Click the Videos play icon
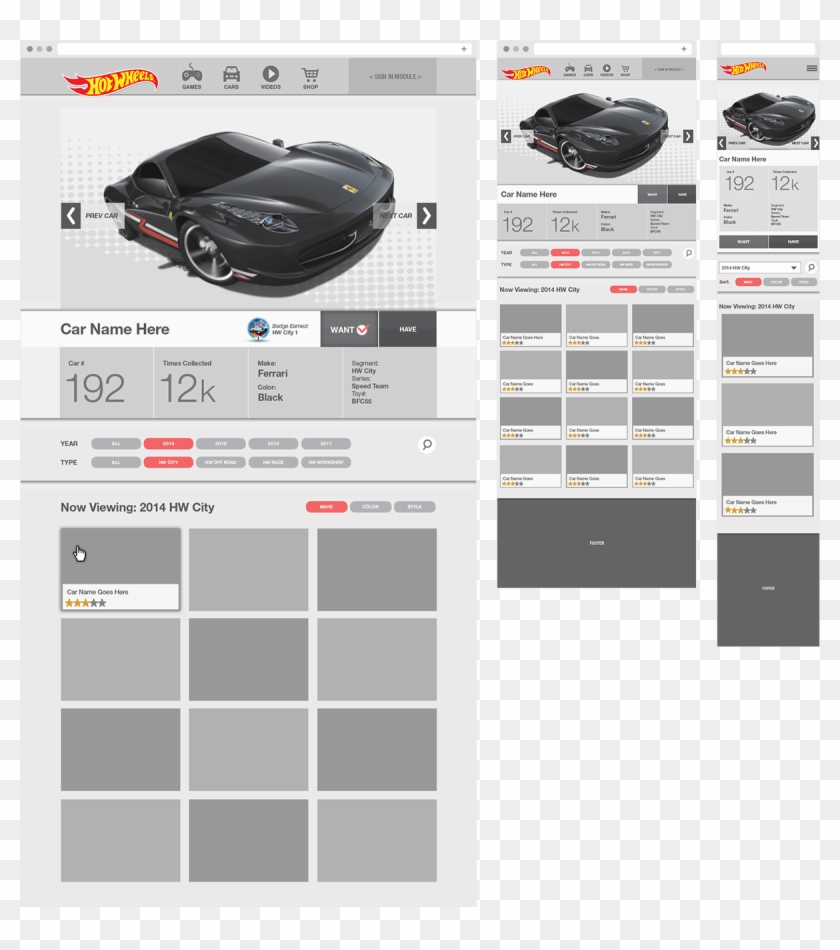840x950 pixels. click(270, 72)
